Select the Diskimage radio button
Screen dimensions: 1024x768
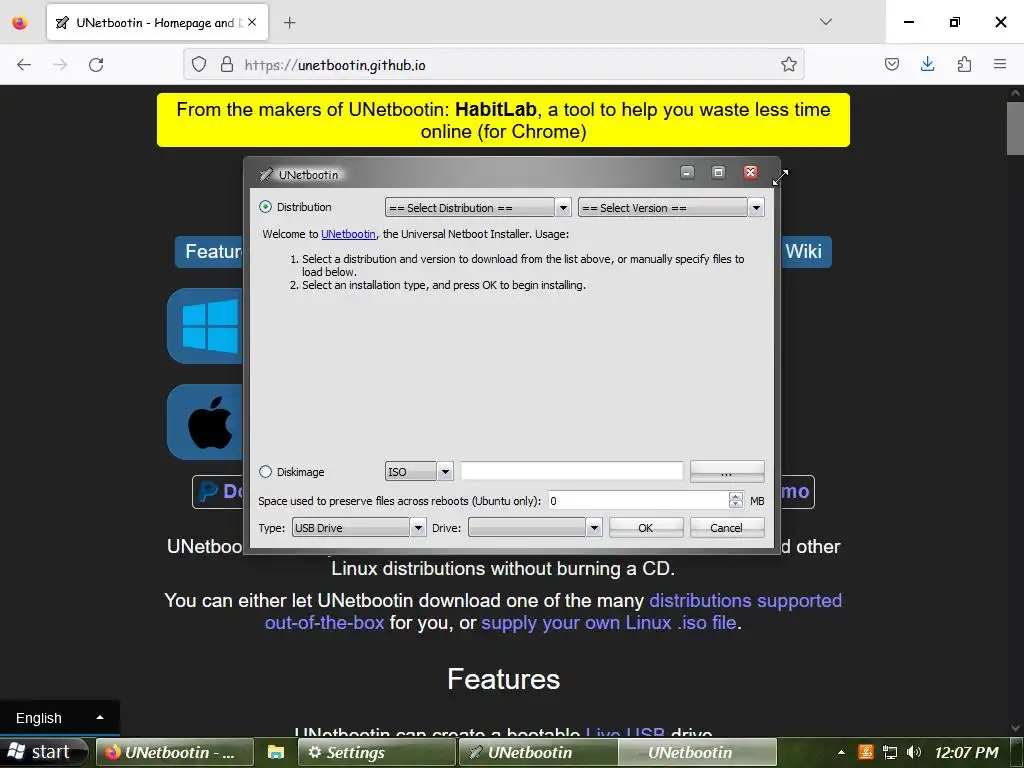coord(265,472)
